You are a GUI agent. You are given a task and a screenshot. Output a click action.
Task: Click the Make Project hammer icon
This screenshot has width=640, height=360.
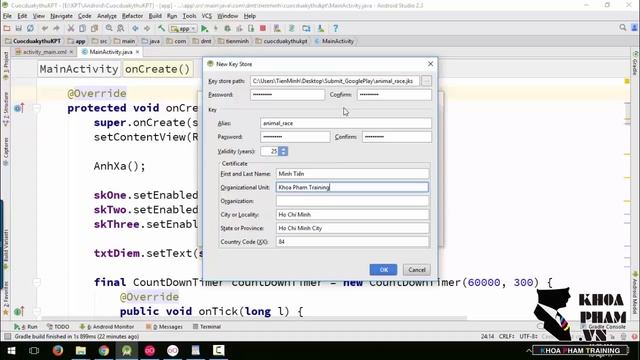tap(162, 28)
